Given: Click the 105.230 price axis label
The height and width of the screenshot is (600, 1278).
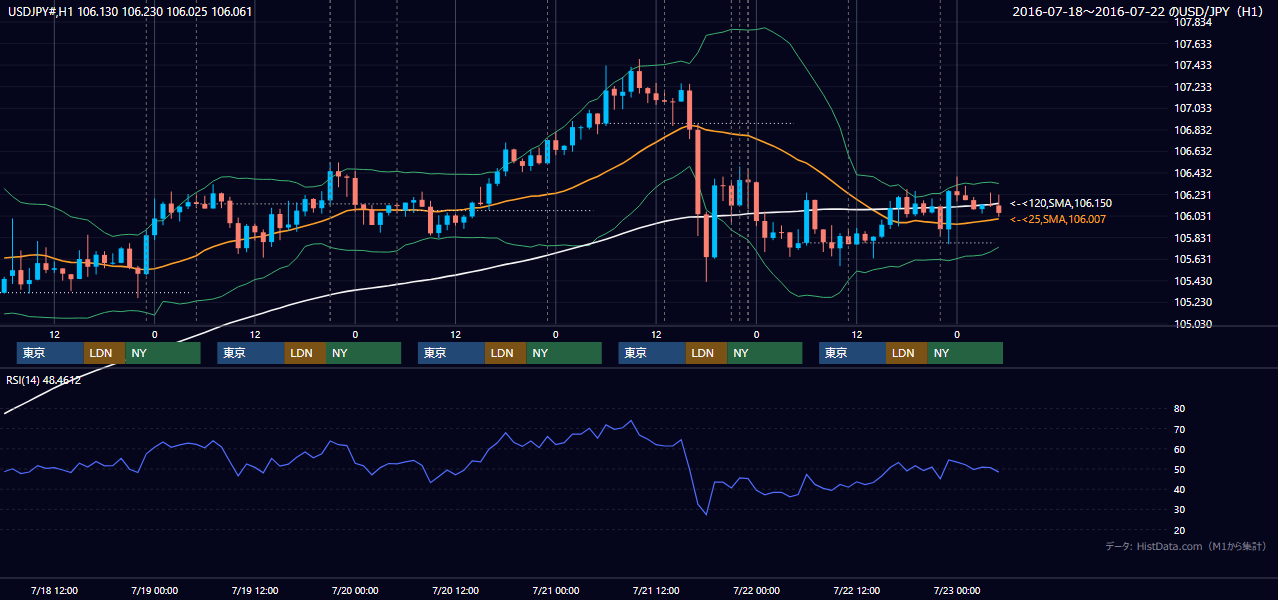Looking at the screenshot, I should (1195, 302).
